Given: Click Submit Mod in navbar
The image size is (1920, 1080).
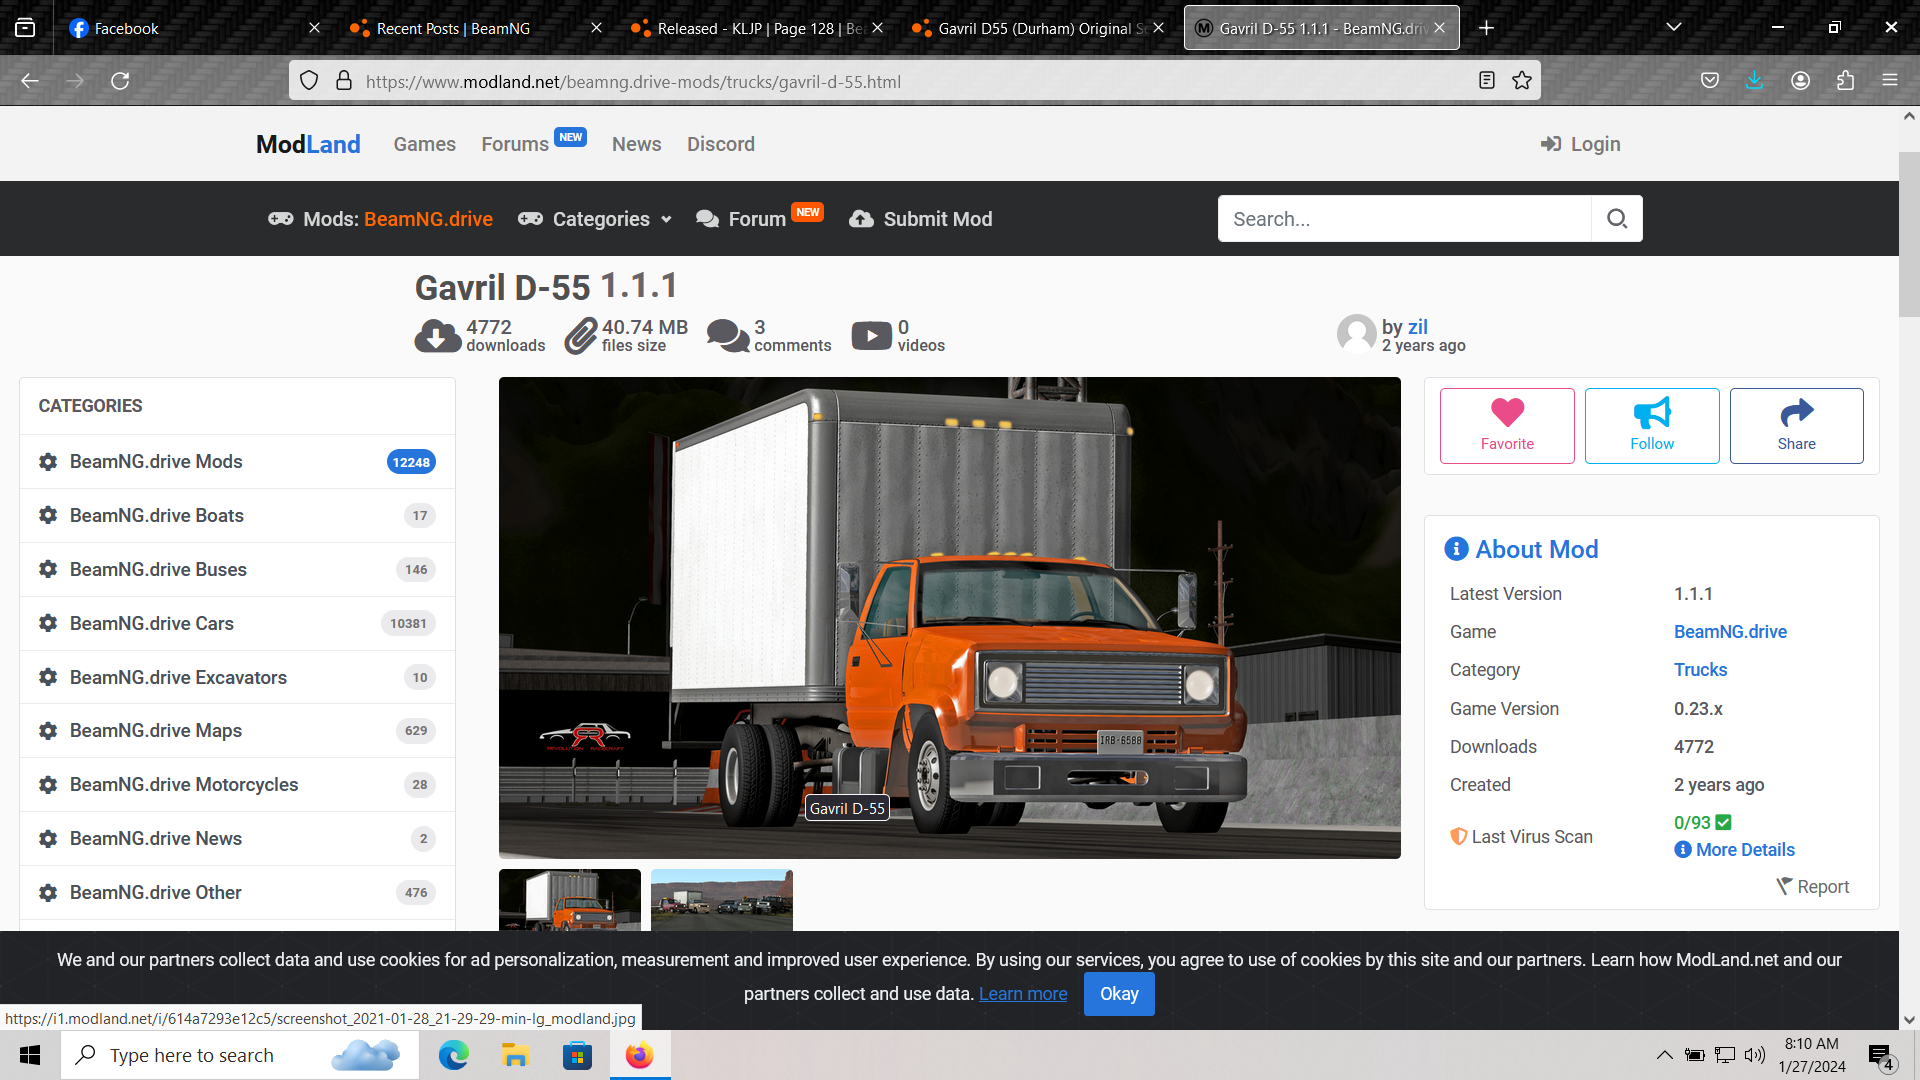Looking at the screenshot, I should click(x=920, y=219).
